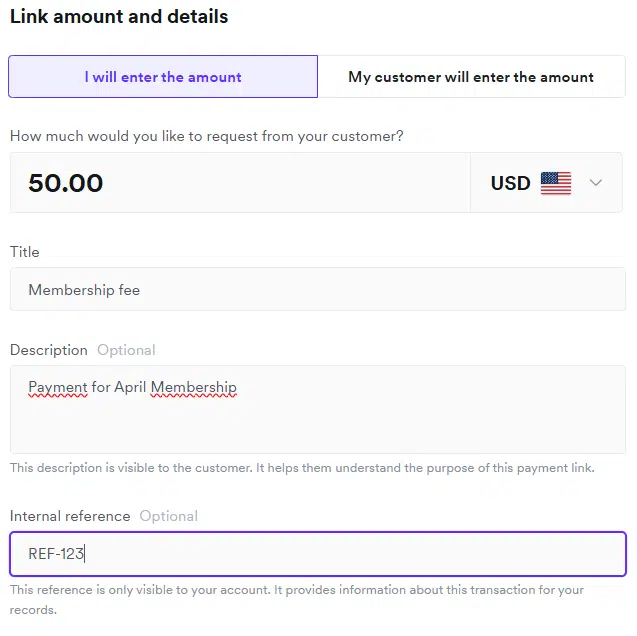Click the internal reference helper text
Viewport: 637px width, 636px height.
point(297,590)
